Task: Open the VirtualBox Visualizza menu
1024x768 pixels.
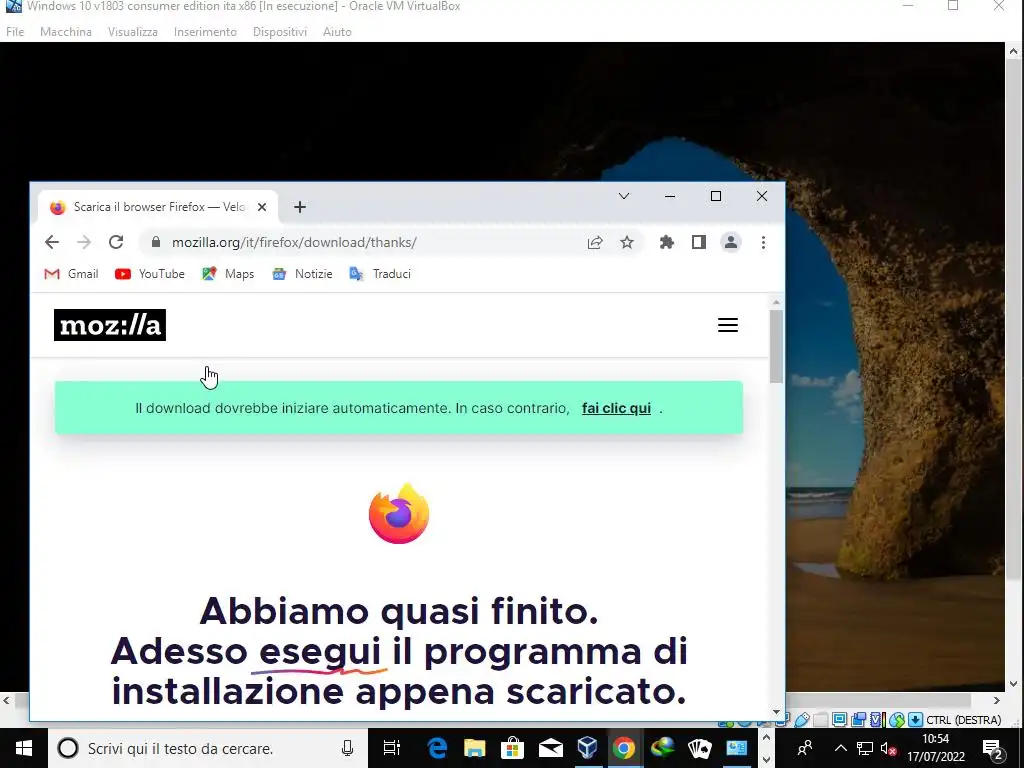Action: point(133,31)
